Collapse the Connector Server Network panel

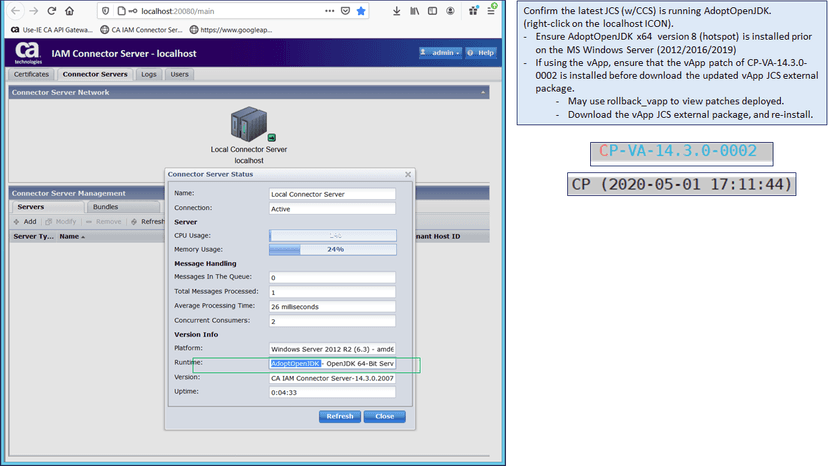coord(484,92)
